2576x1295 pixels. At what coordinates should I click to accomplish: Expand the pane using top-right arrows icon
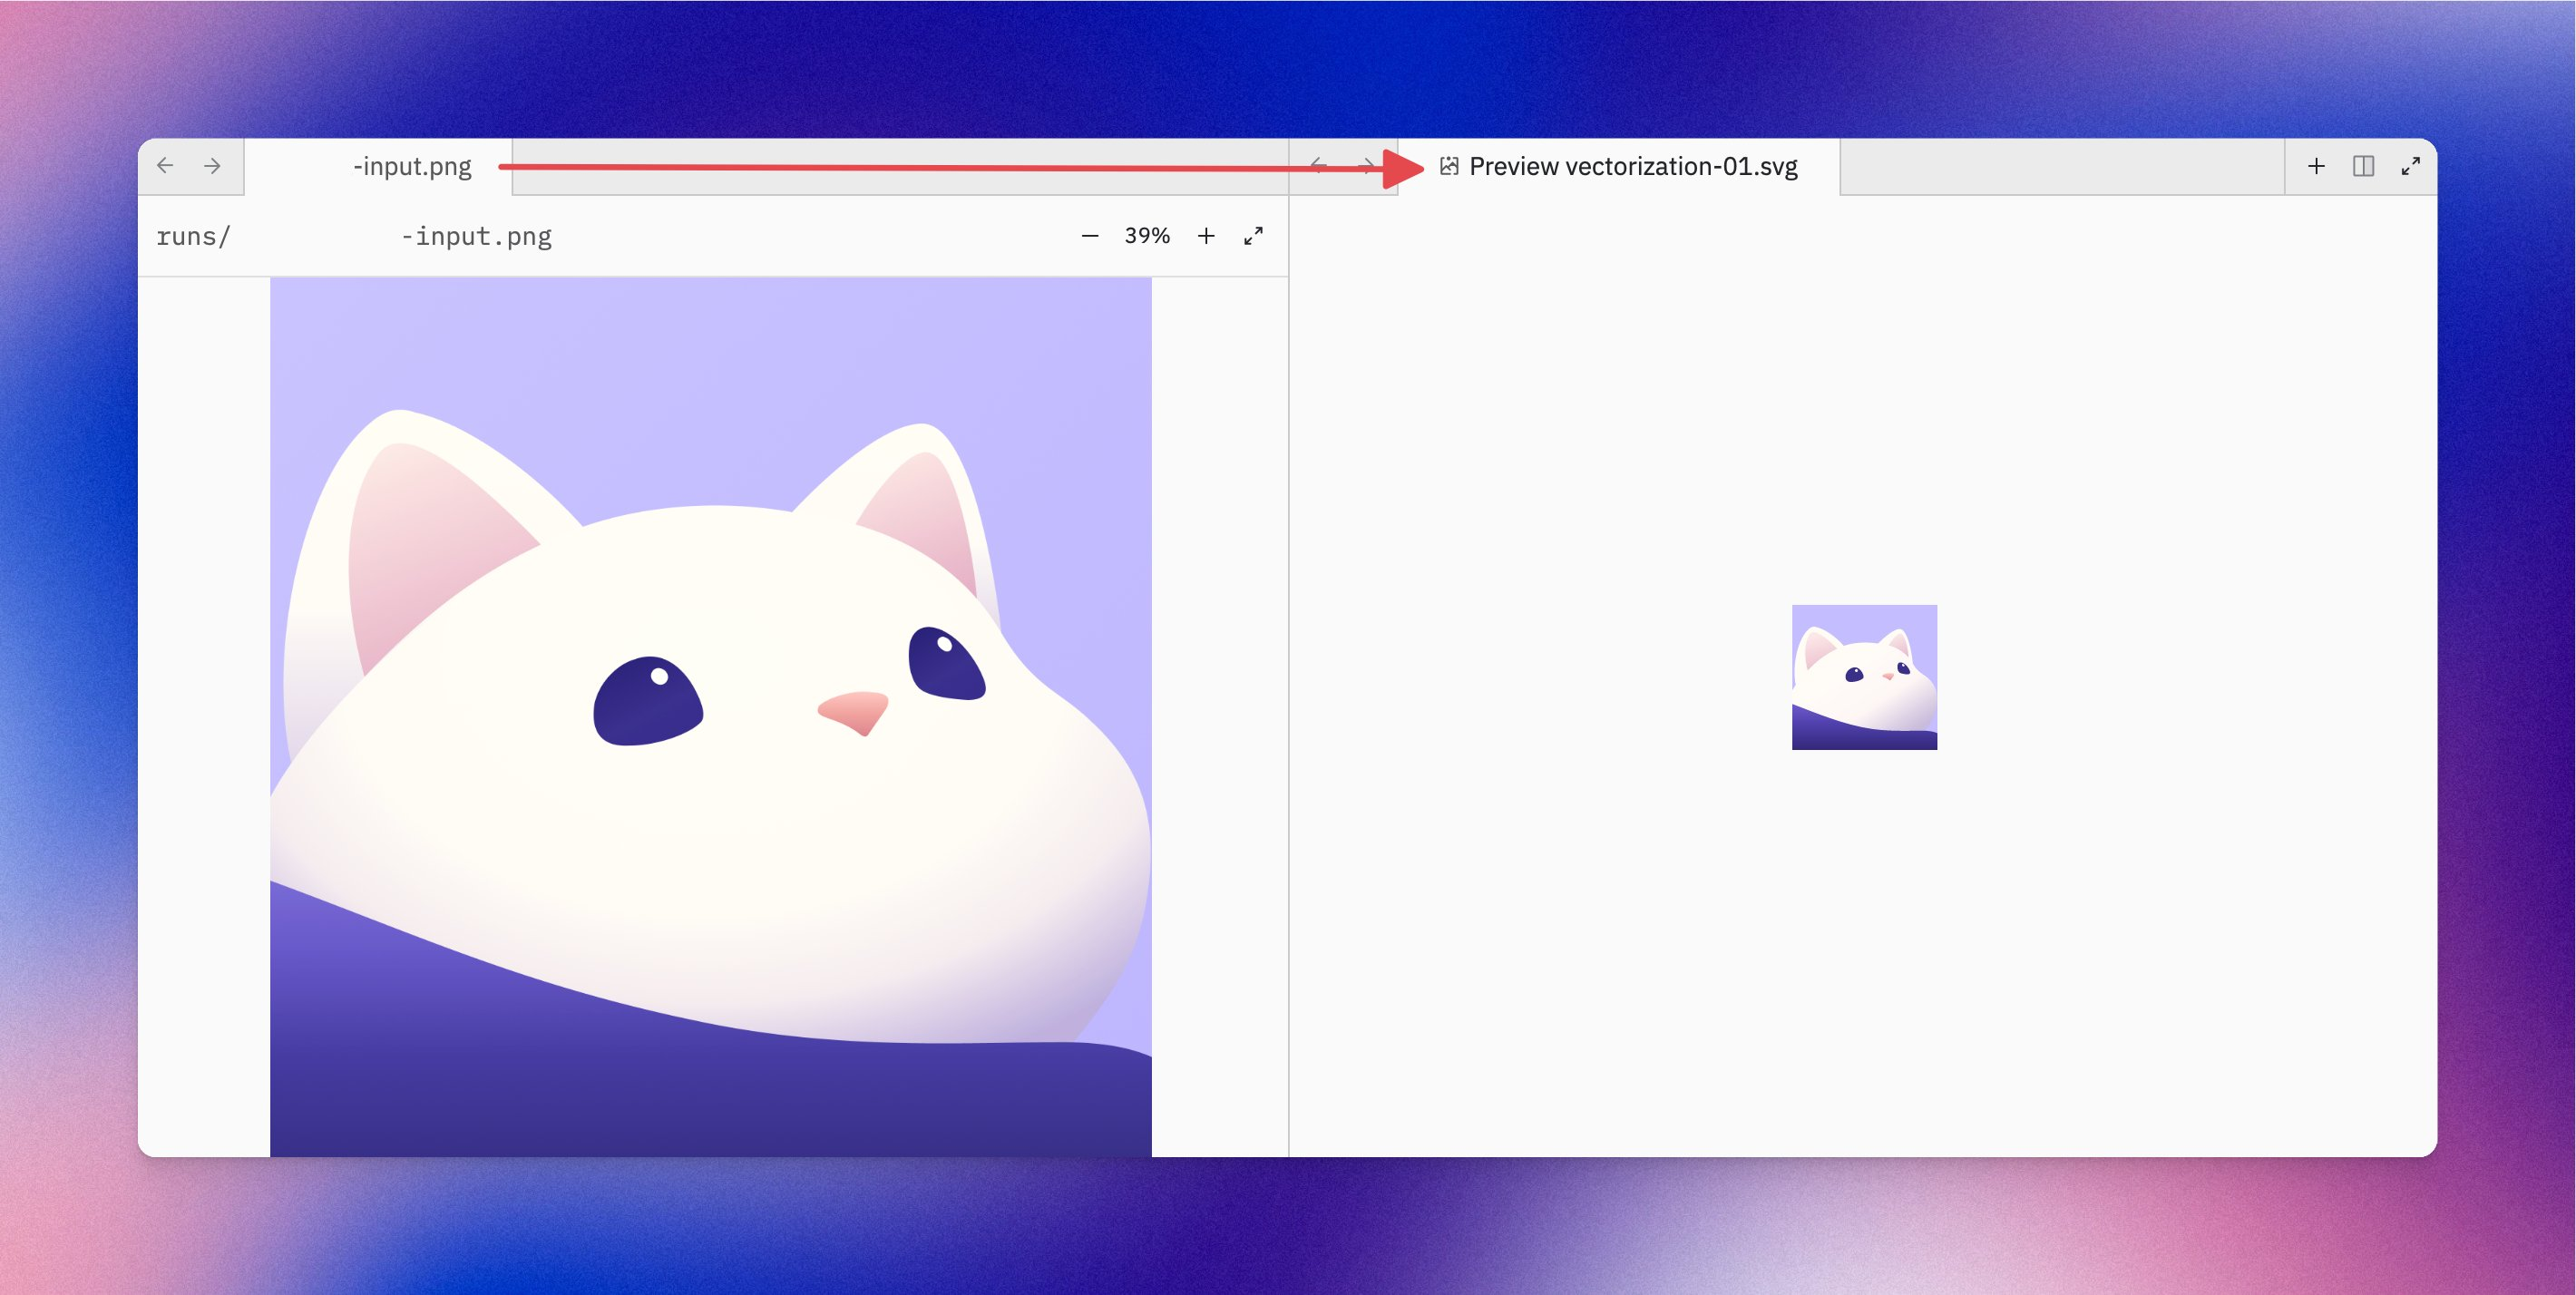tap(2410, 166)
